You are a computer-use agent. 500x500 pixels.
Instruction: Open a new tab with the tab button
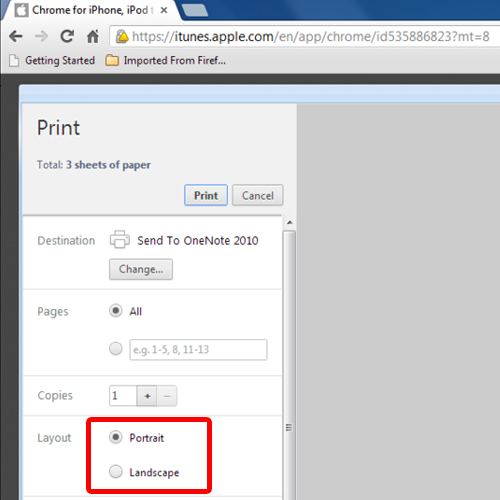point(195,10)
